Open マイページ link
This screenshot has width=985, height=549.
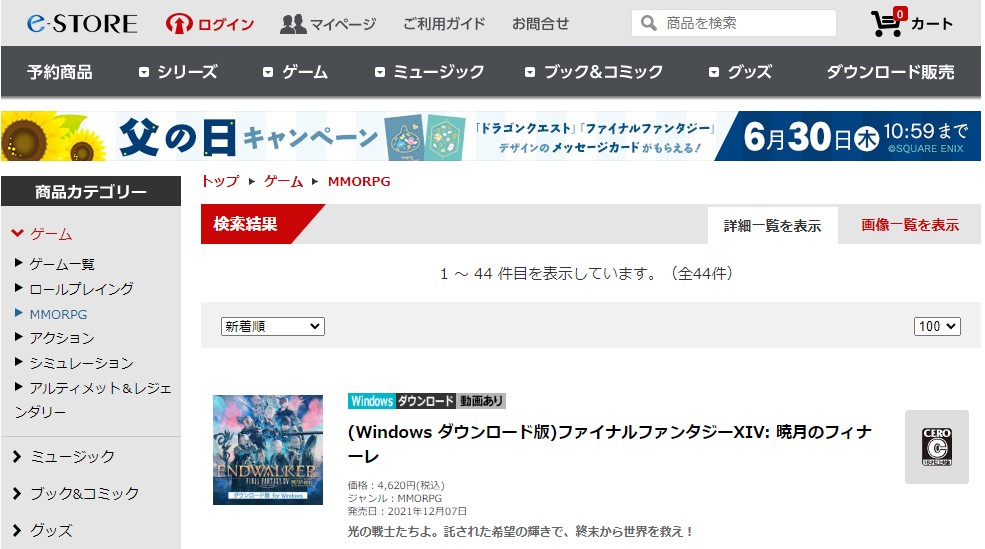[343, 24]
